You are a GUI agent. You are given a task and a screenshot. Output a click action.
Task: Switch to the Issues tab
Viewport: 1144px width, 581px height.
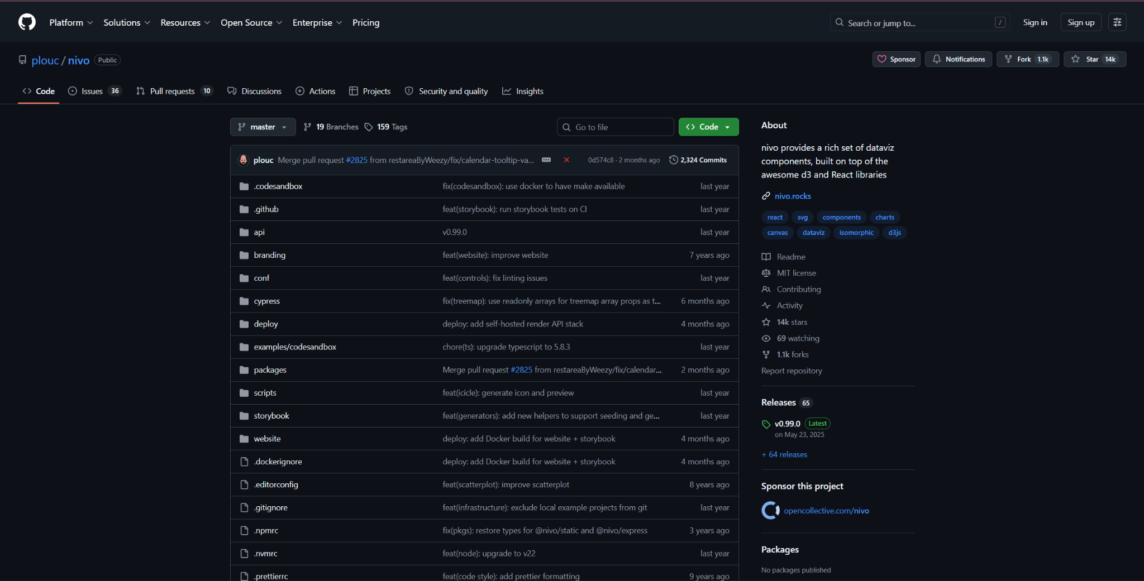94,91
